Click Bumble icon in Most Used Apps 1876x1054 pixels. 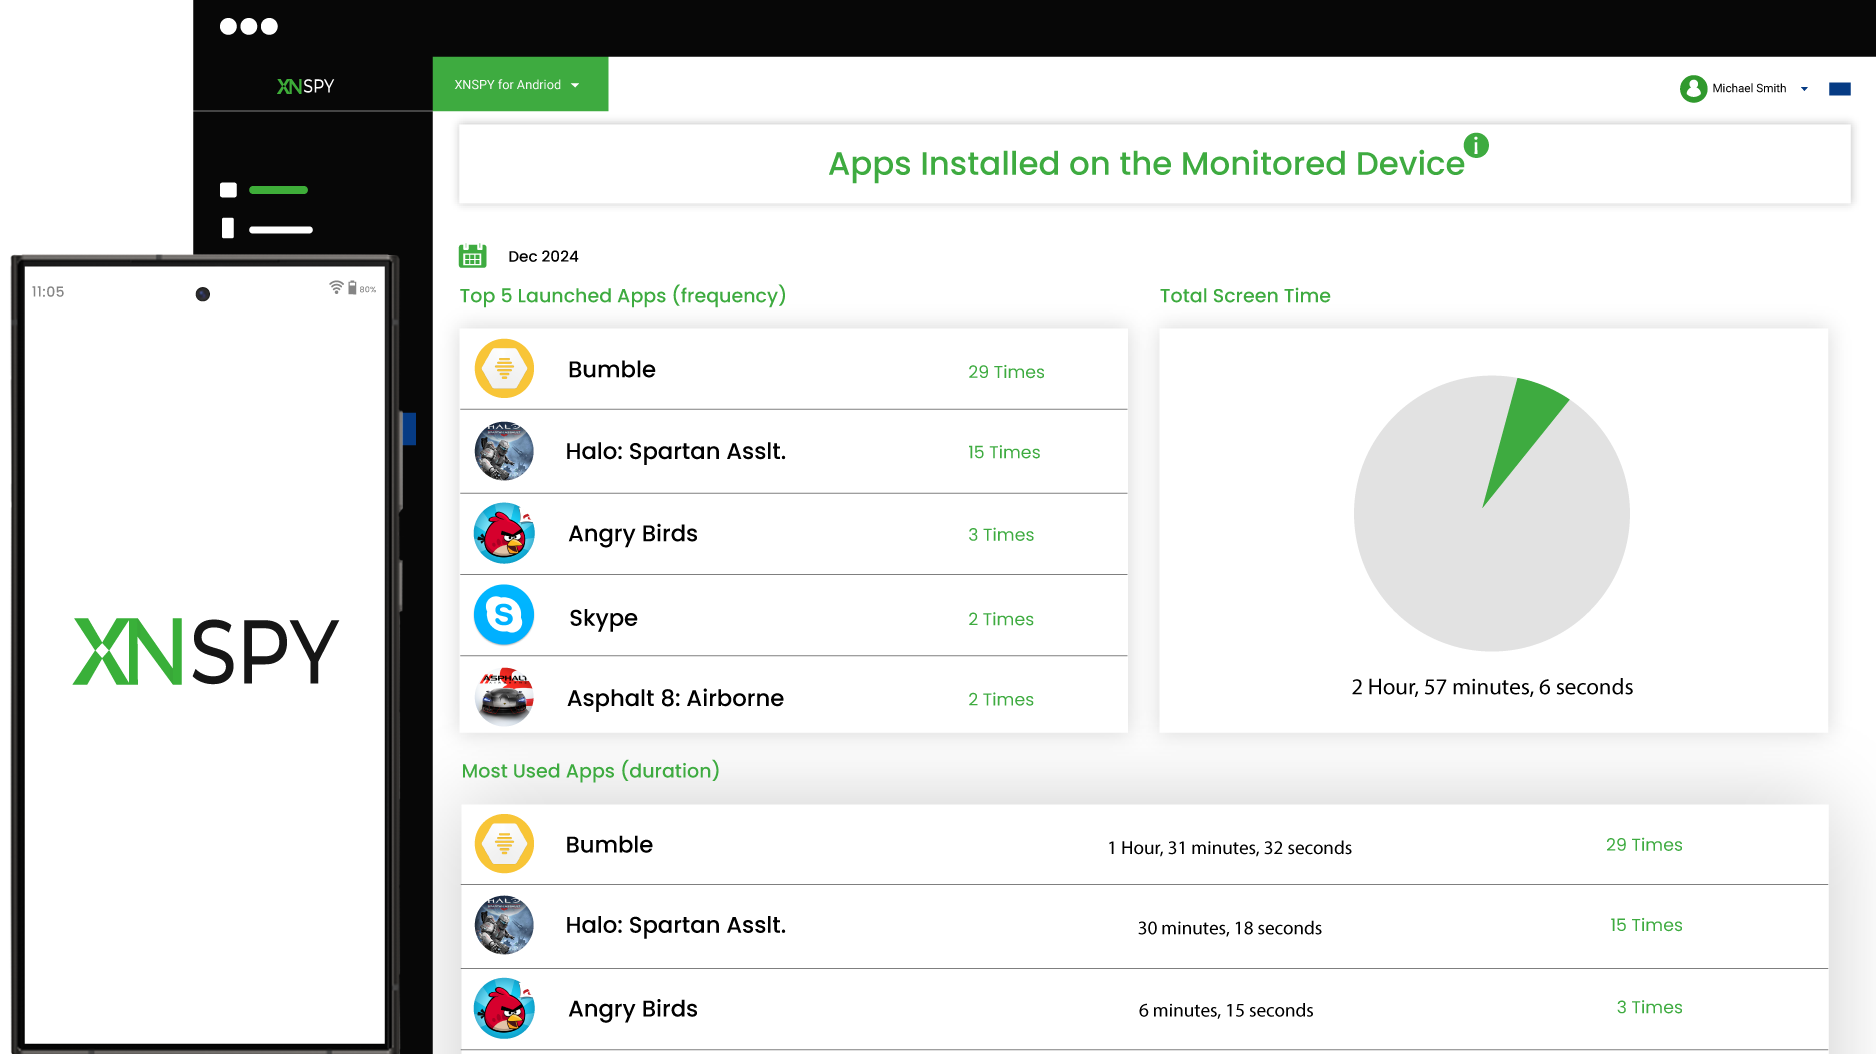(x=504, y=844)
